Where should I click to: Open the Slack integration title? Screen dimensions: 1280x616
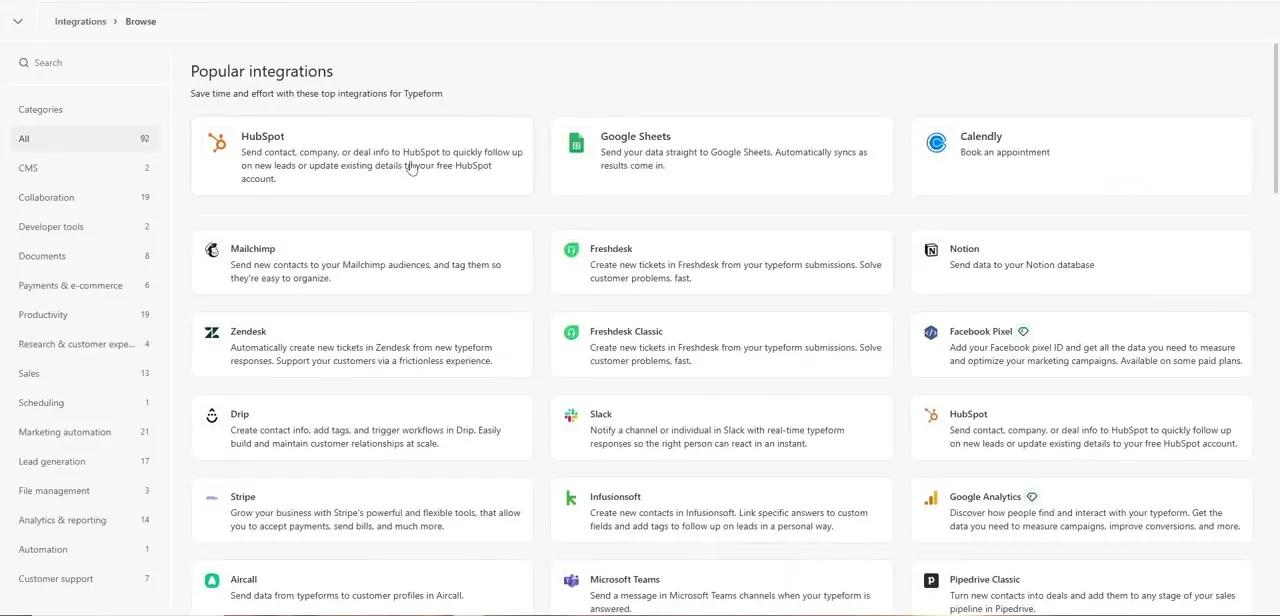coord(601,414)
